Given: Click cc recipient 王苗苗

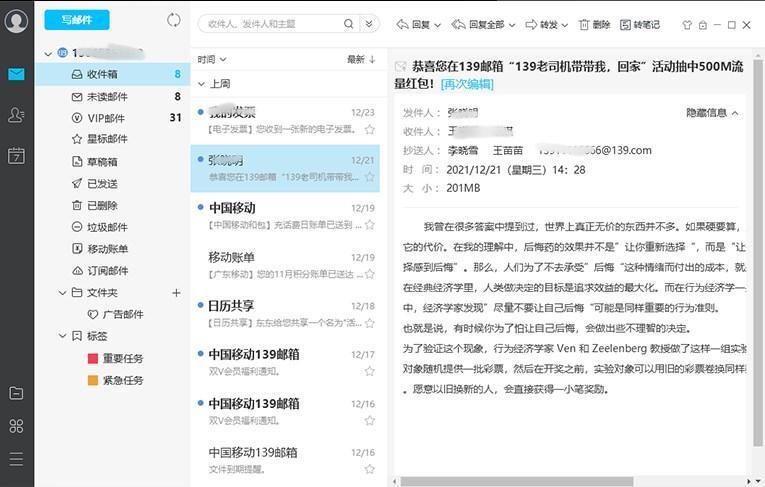Looking at the screenshot, I should 507,150.
